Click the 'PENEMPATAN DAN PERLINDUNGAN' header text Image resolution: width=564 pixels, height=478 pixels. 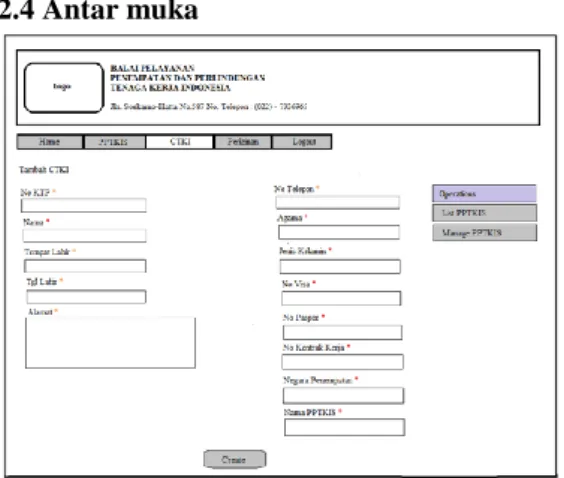[x=187, y=78]
